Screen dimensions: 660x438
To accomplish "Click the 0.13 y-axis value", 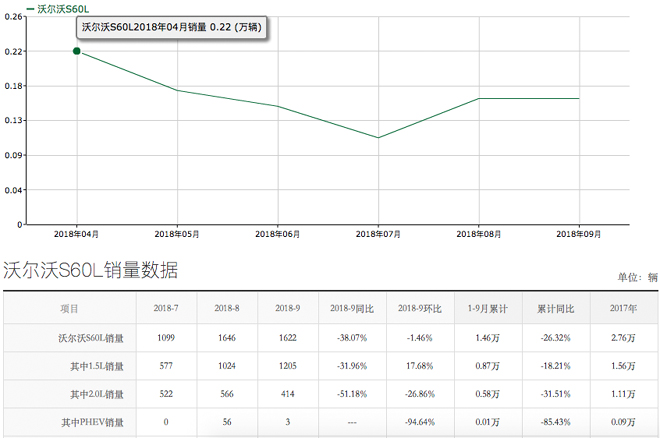I will tap(13, 120).
